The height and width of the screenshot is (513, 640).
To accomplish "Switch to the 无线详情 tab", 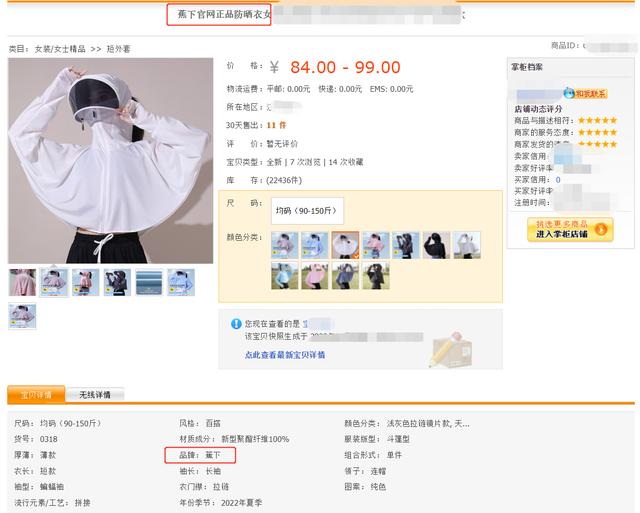I will click(95, 395).
